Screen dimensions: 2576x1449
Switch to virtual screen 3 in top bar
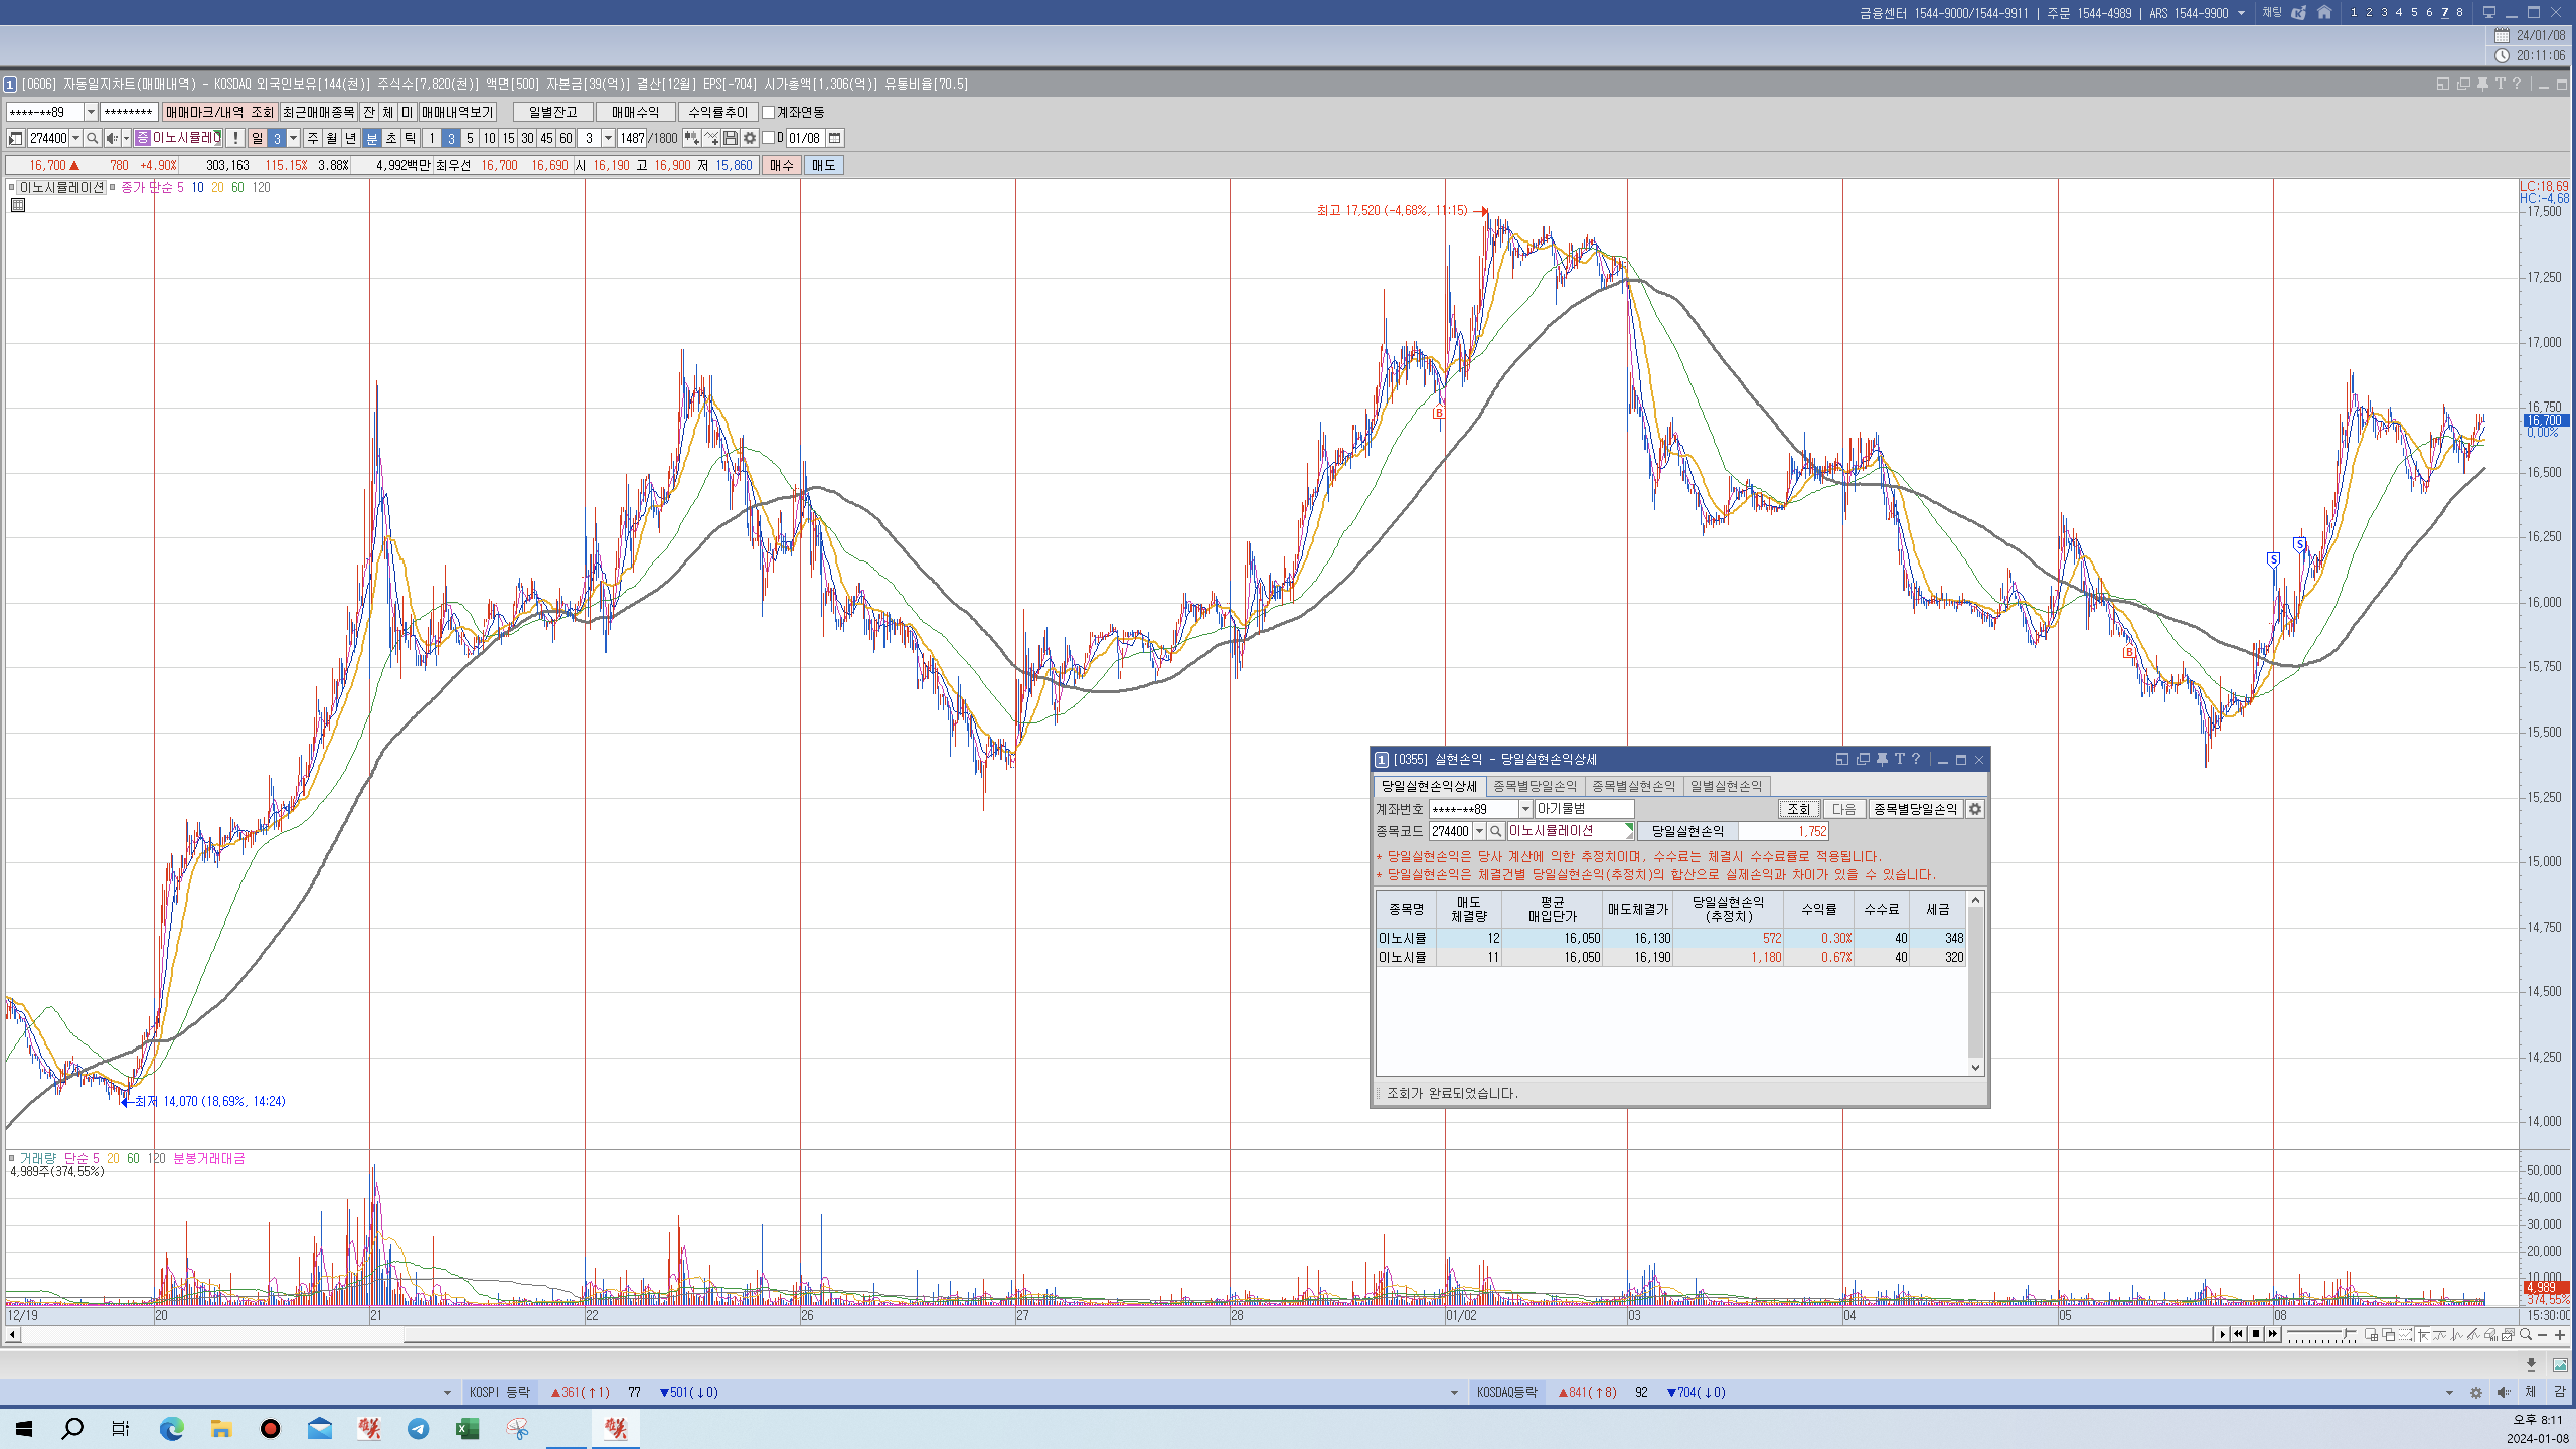pyautogui.click(x=2384, y=13)
